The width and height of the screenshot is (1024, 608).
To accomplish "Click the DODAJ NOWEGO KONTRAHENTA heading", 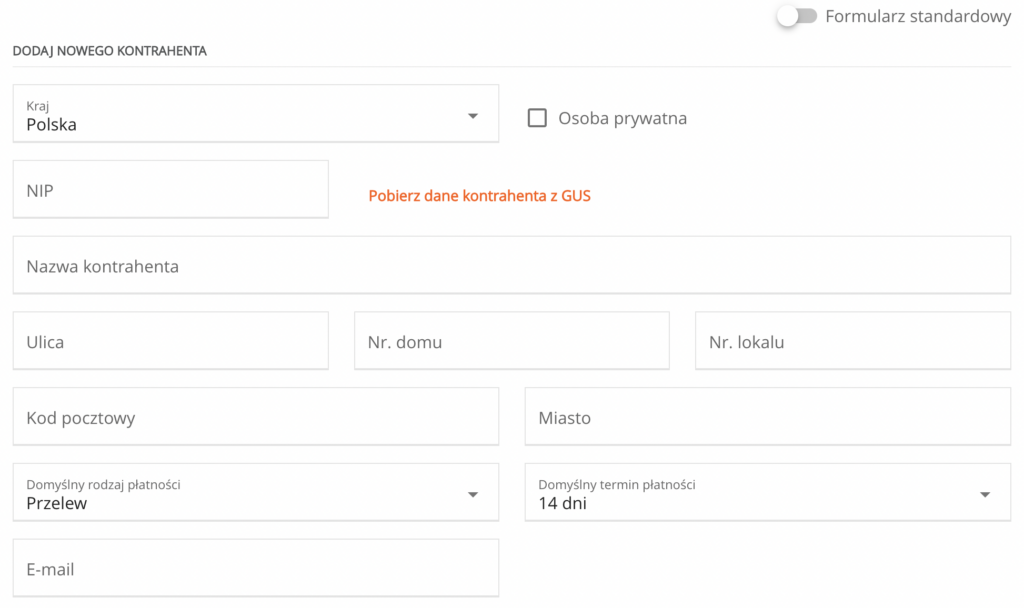I will coord(108,50).
